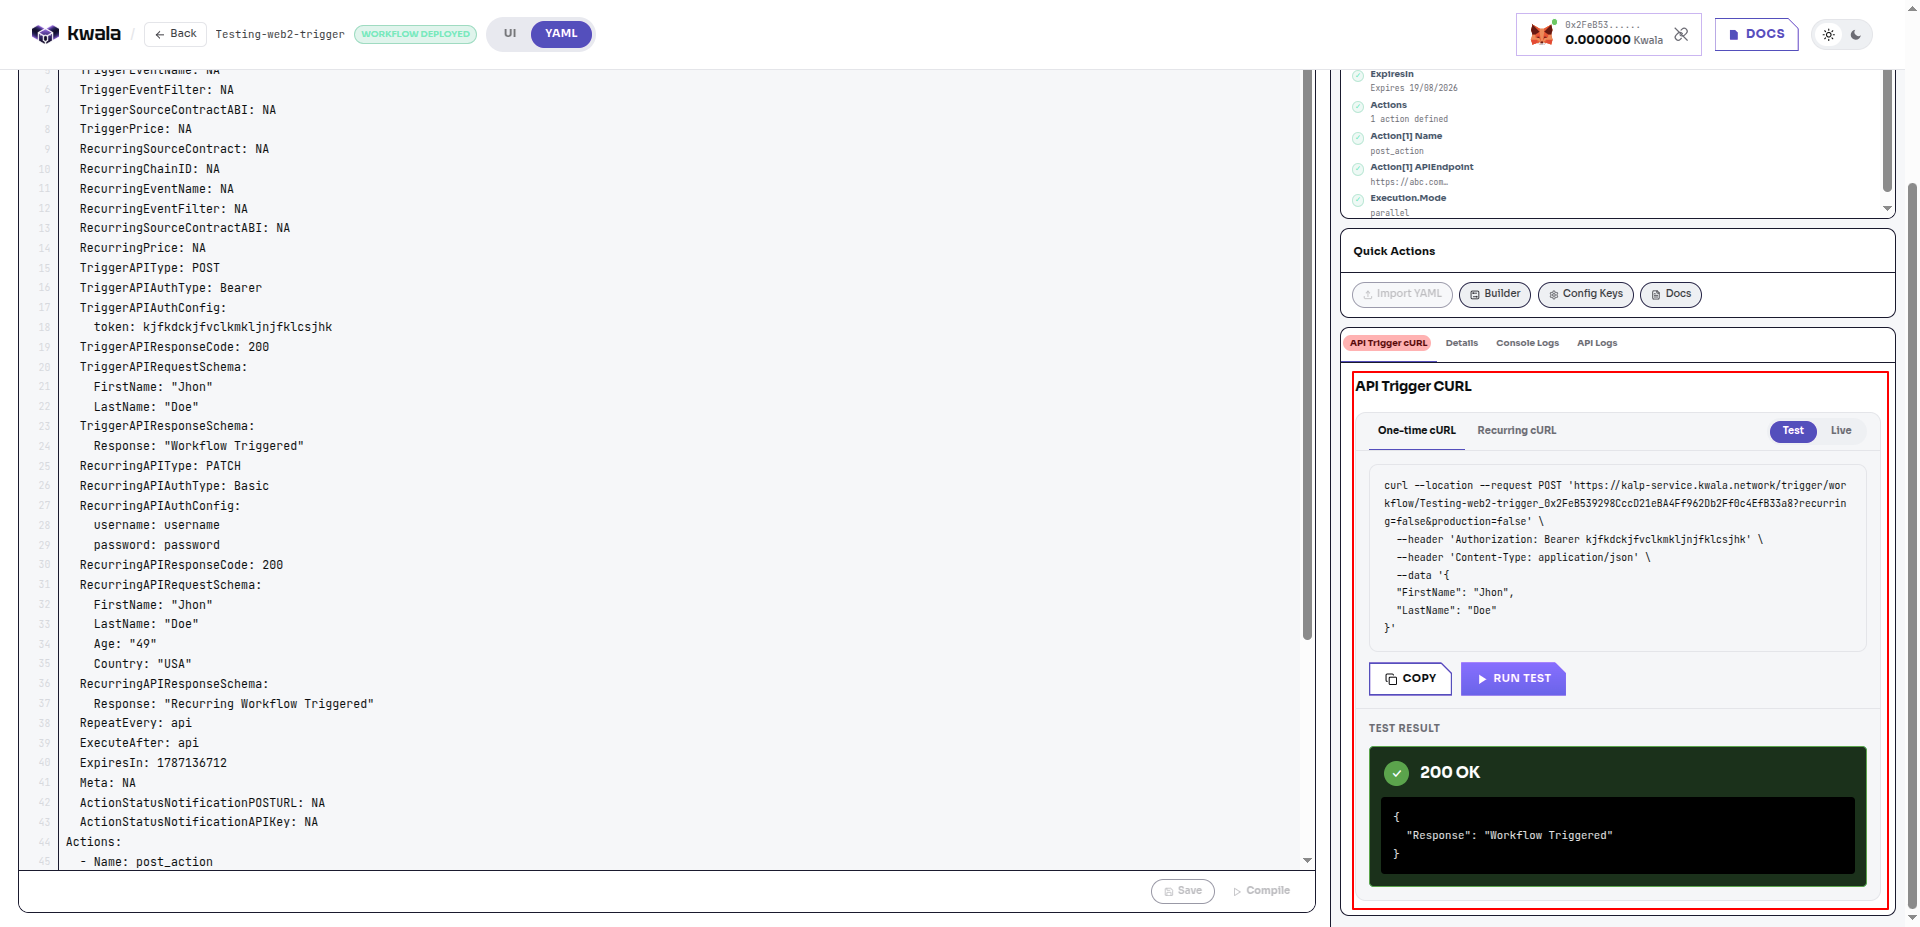
Task: Click the ExpiresIn validation check icon
Action: (x=1358, y=76)
